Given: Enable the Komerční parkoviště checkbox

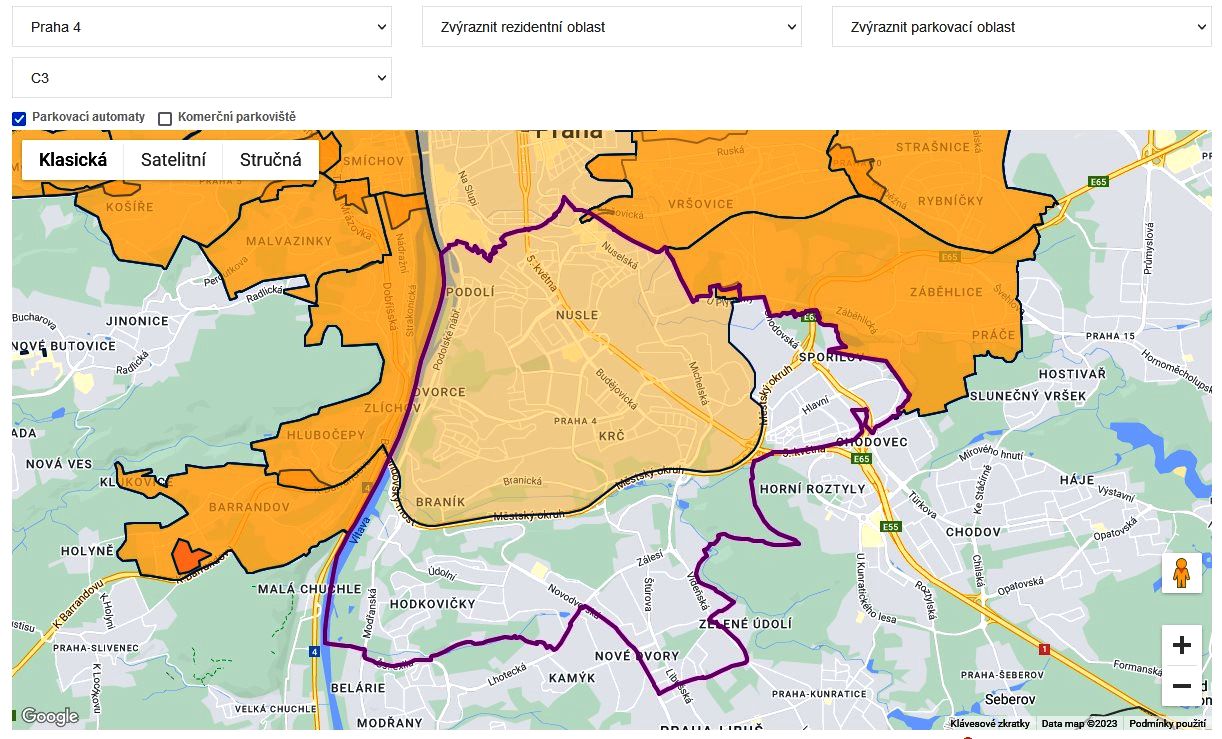Looking at the screenshot, I should pyautogui.click(x=165, y=118).
